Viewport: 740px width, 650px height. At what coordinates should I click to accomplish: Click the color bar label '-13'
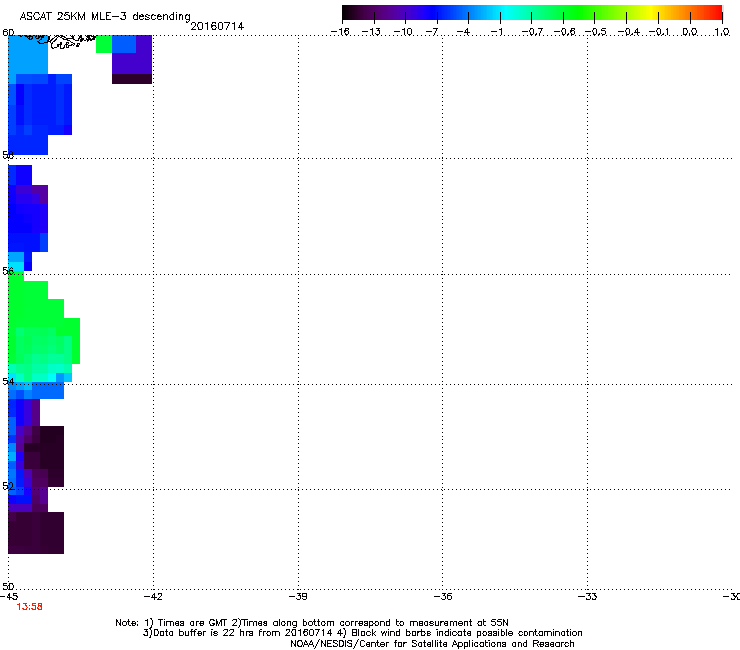click(371, 32)
